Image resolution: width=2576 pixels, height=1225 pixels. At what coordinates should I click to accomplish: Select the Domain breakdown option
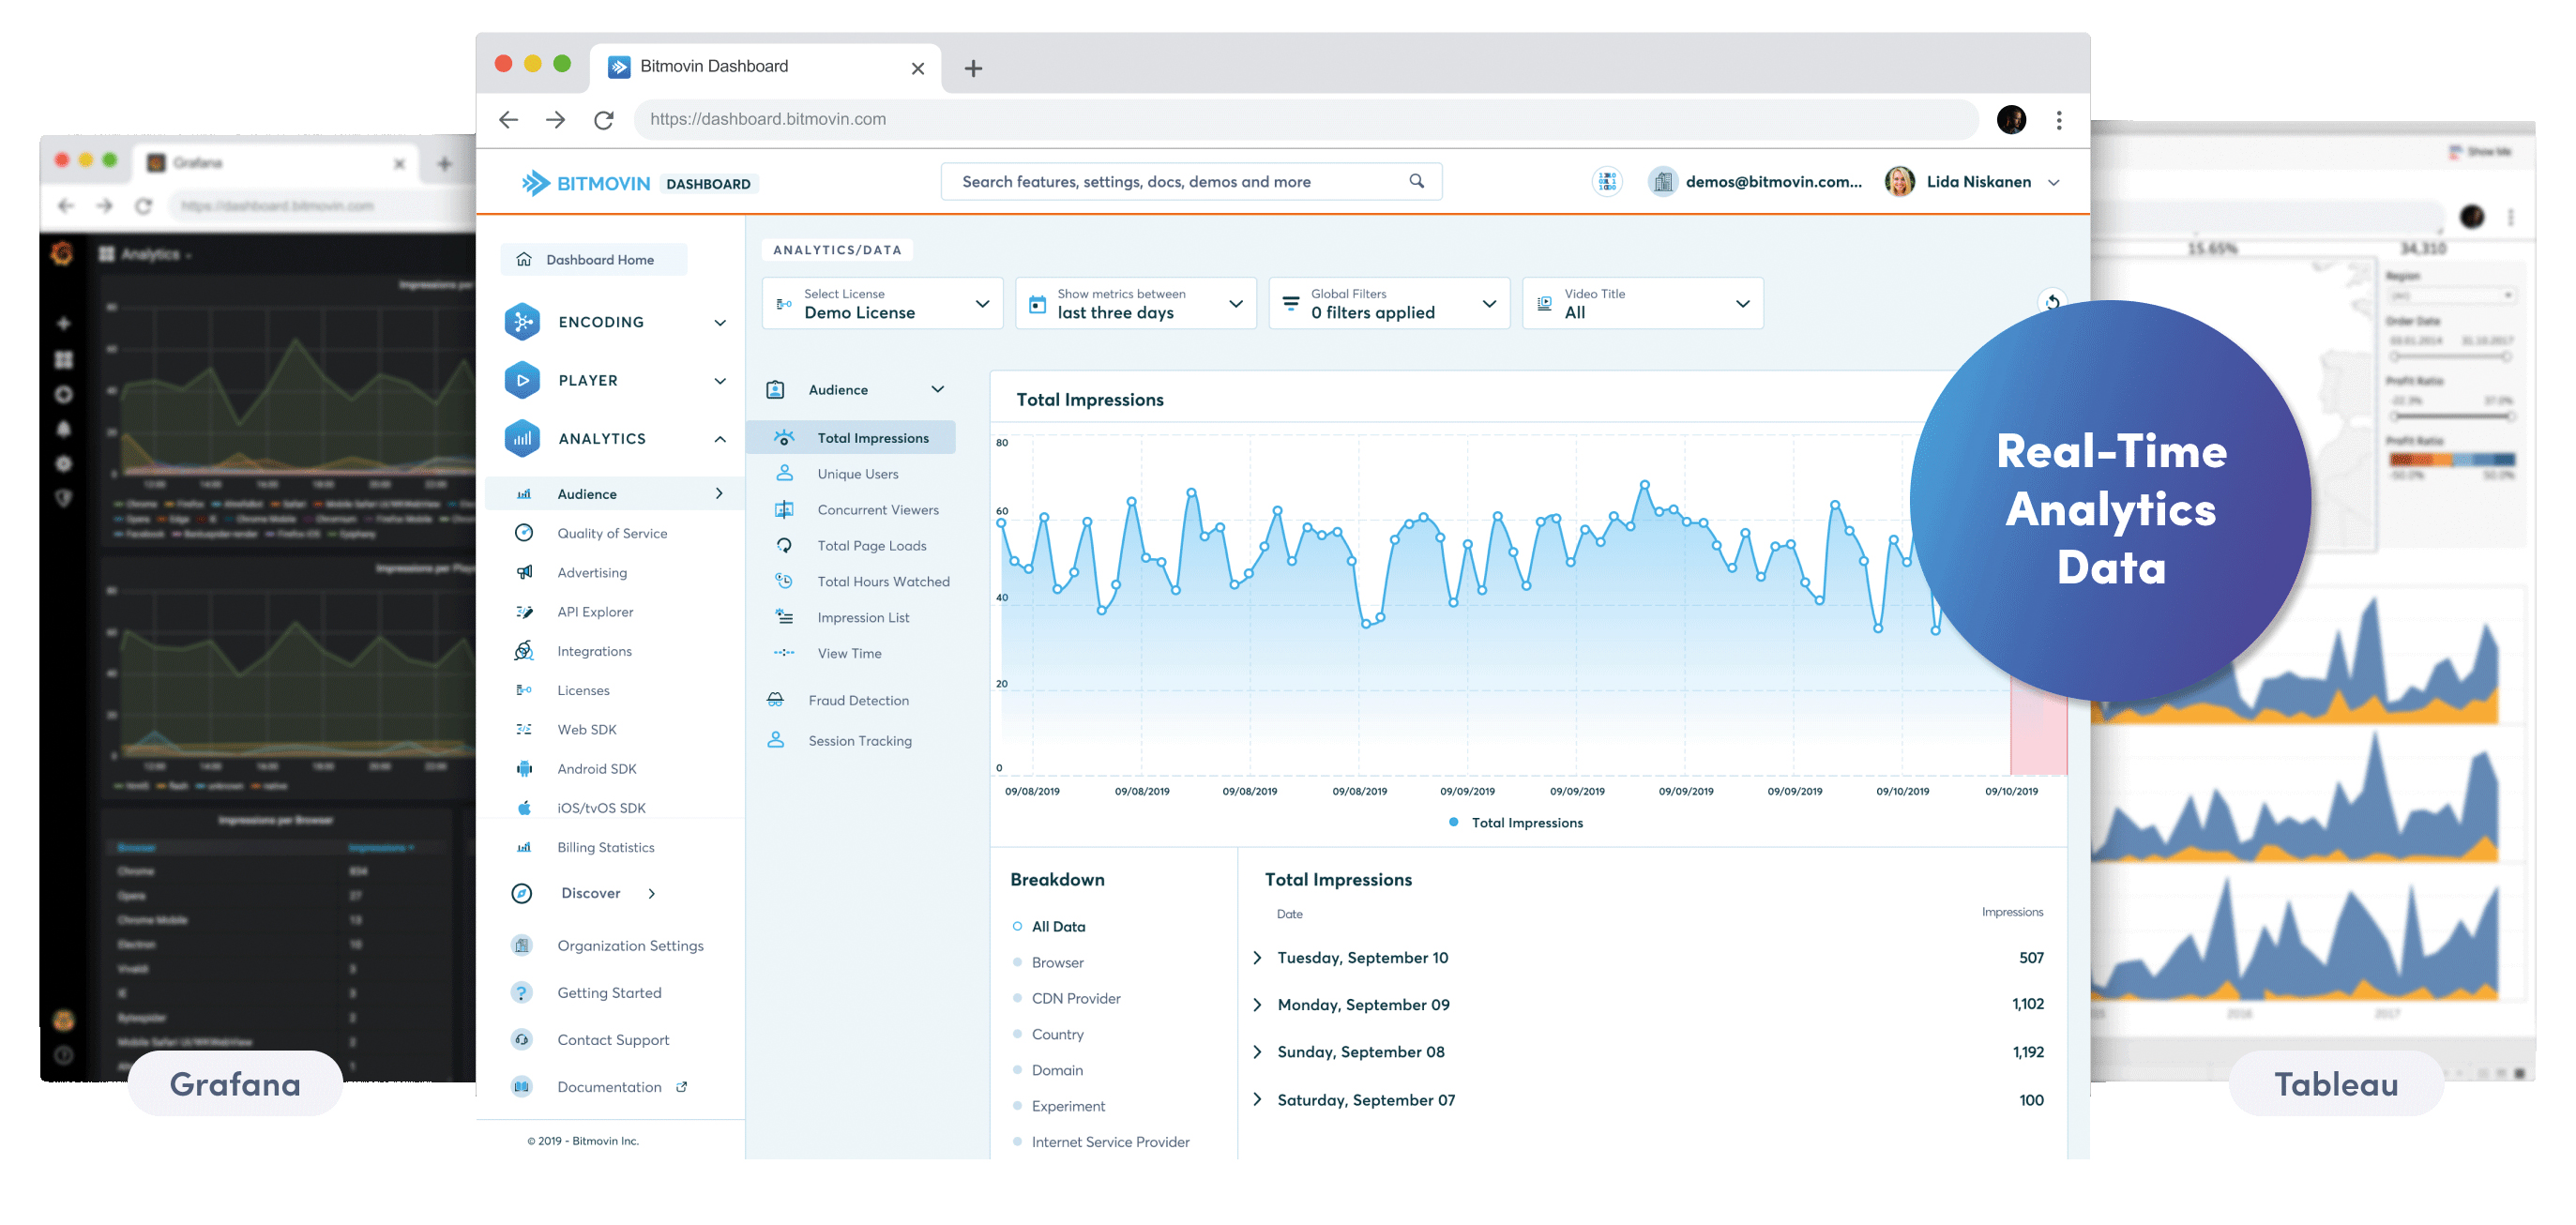[x=1048, y=1070]
